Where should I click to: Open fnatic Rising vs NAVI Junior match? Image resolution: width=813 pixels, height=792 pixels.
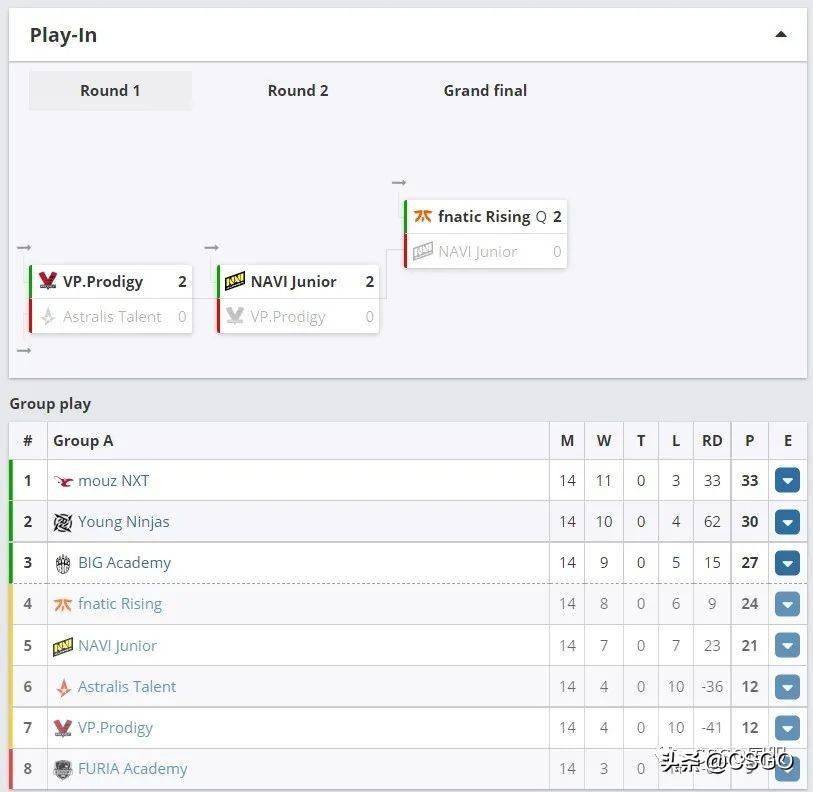pyautogui.click(x=486, y=234)
